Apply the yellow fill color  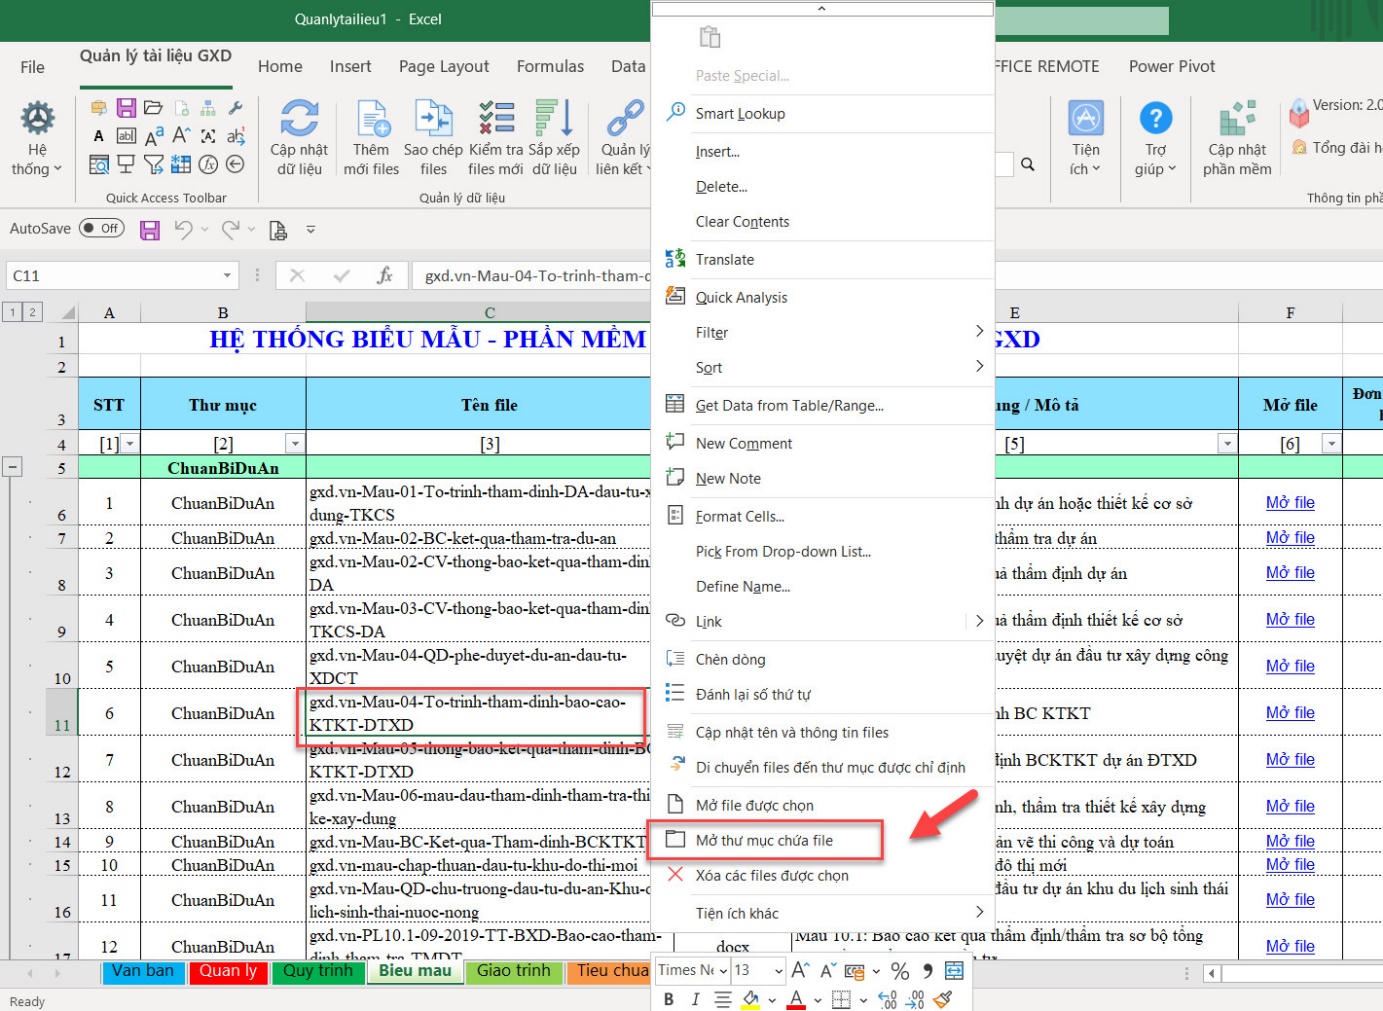[x=750, y=999]
